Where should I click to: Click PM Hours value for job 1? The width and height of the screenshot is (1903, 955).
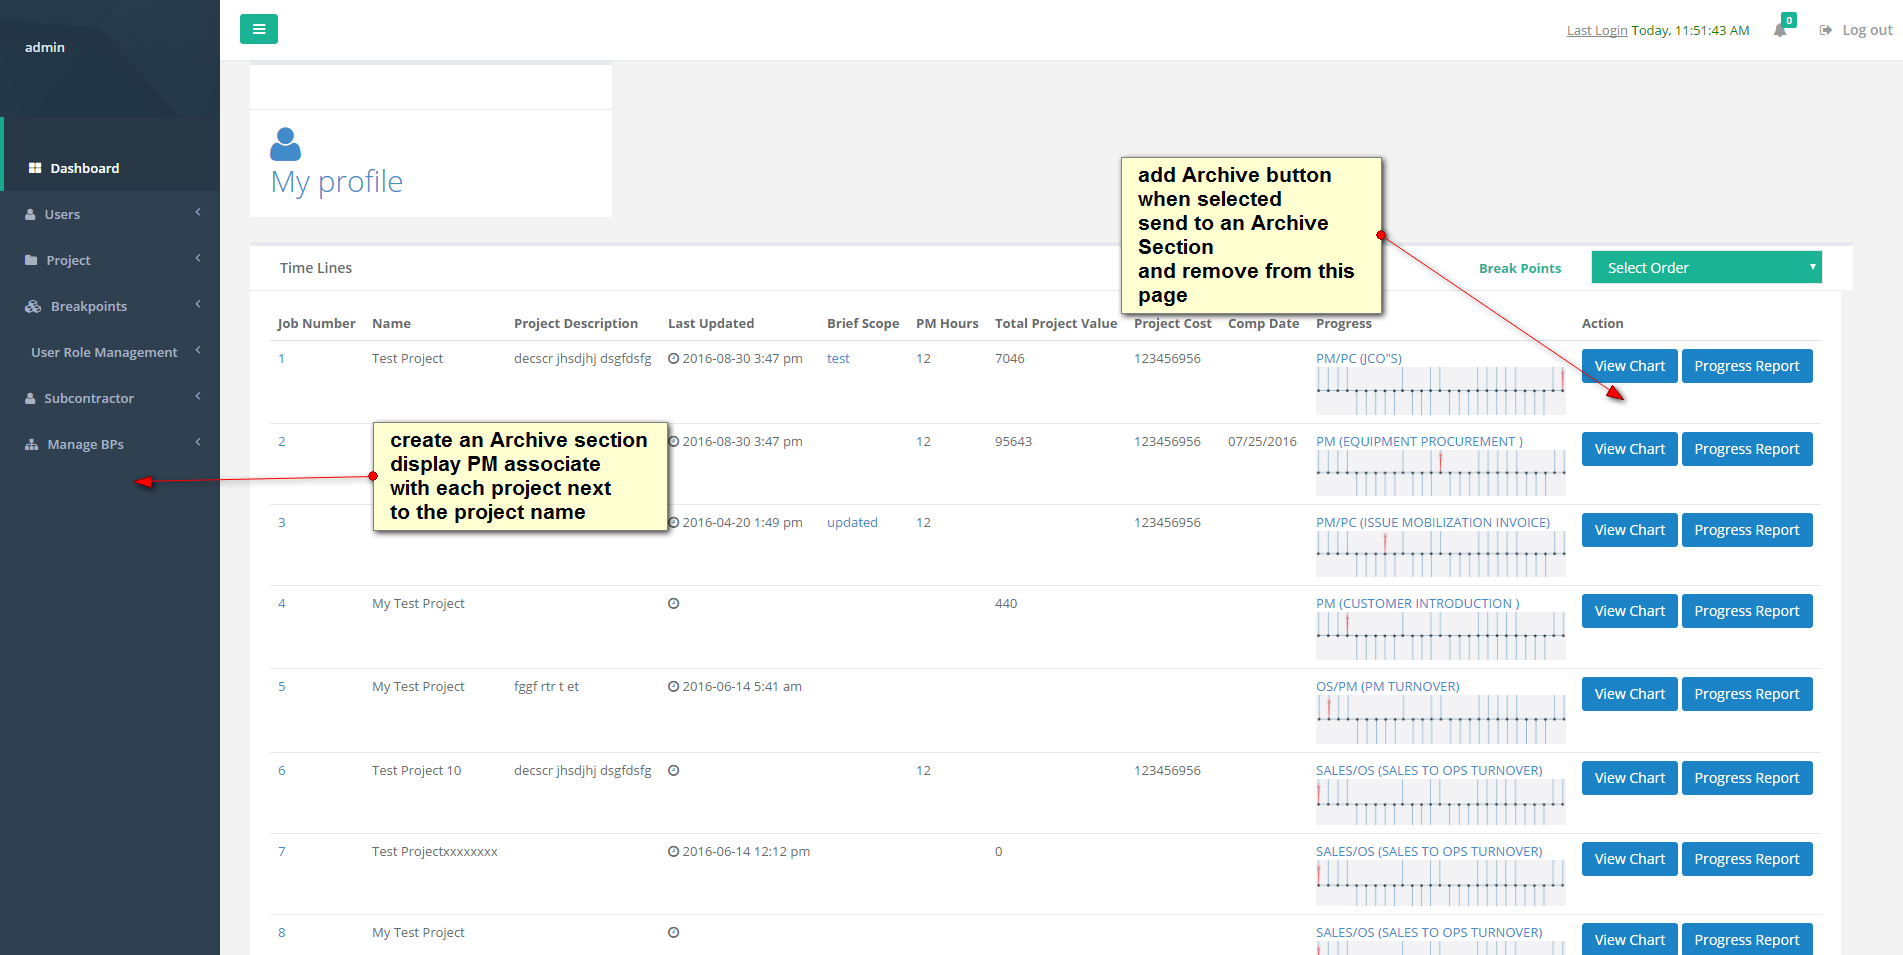coord(923,358)
